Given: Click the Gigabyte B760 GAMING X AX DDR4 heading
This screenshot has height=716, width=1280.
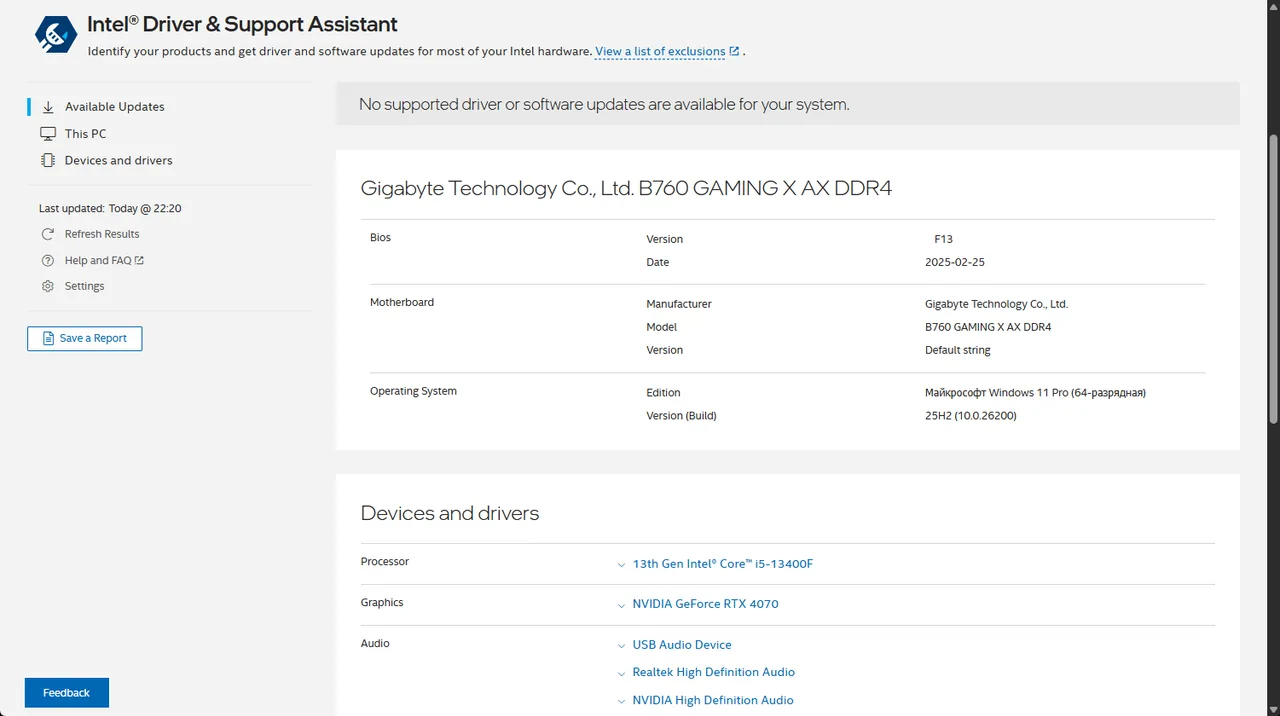Looking at the screenshot, I should [x=626, y=188].
